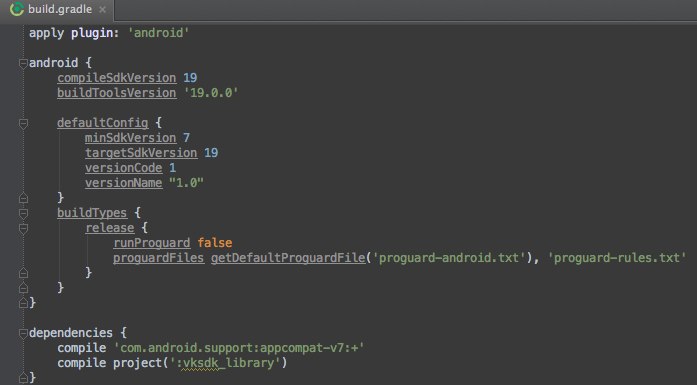
Task: Click the Gradle file icon on tab
Action: click(17, 9)
